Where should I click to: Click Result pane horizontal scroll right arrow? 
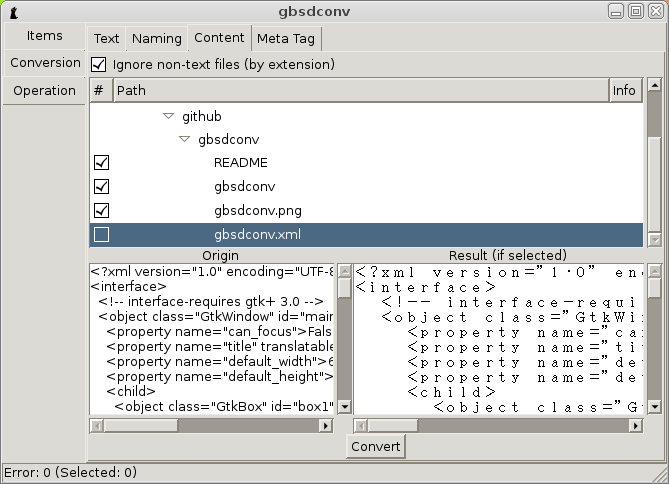pyautogui.click(x=636, y=426)
